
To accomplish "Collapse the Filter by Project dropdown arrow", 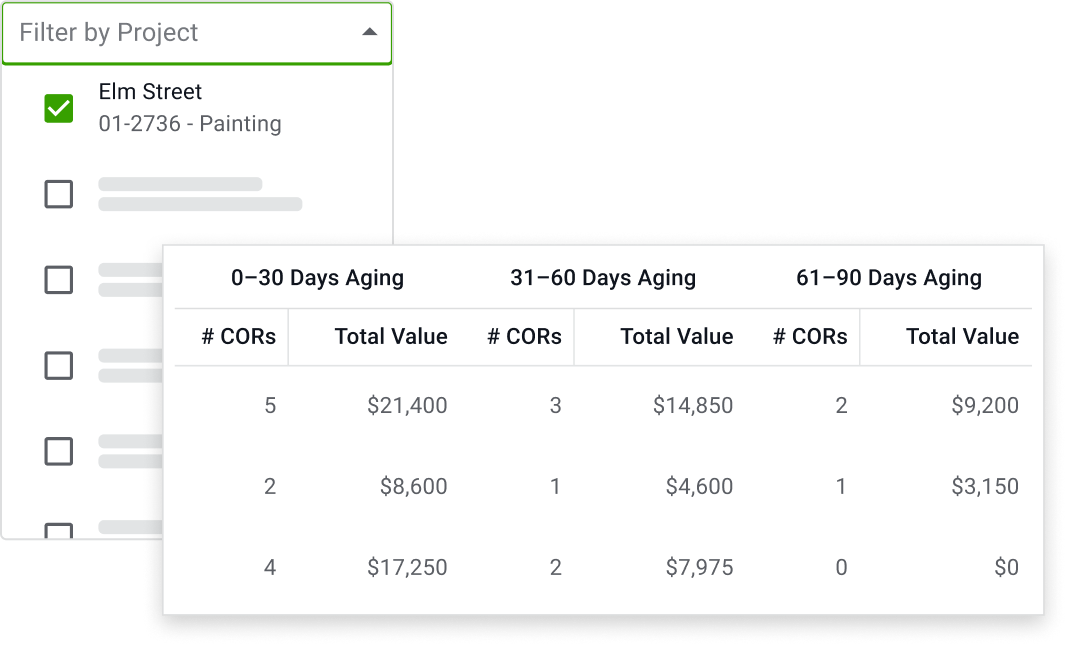I will (x=369, y=33).
